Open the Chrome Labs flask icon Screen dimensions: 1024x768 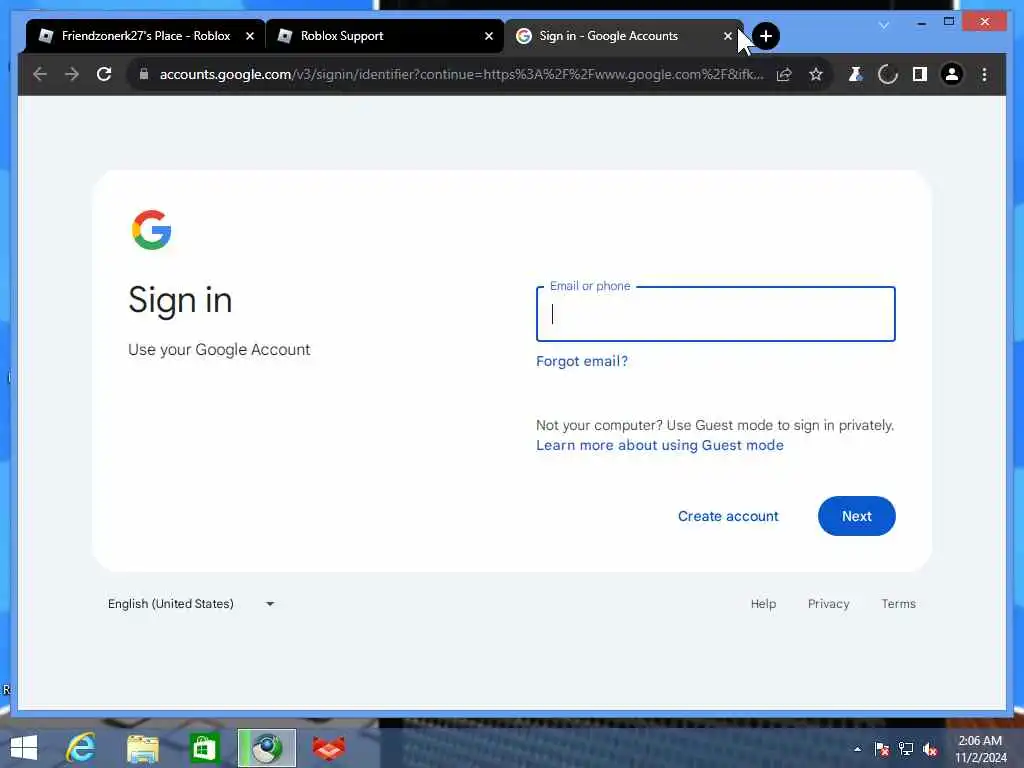[x=855, y=74]
